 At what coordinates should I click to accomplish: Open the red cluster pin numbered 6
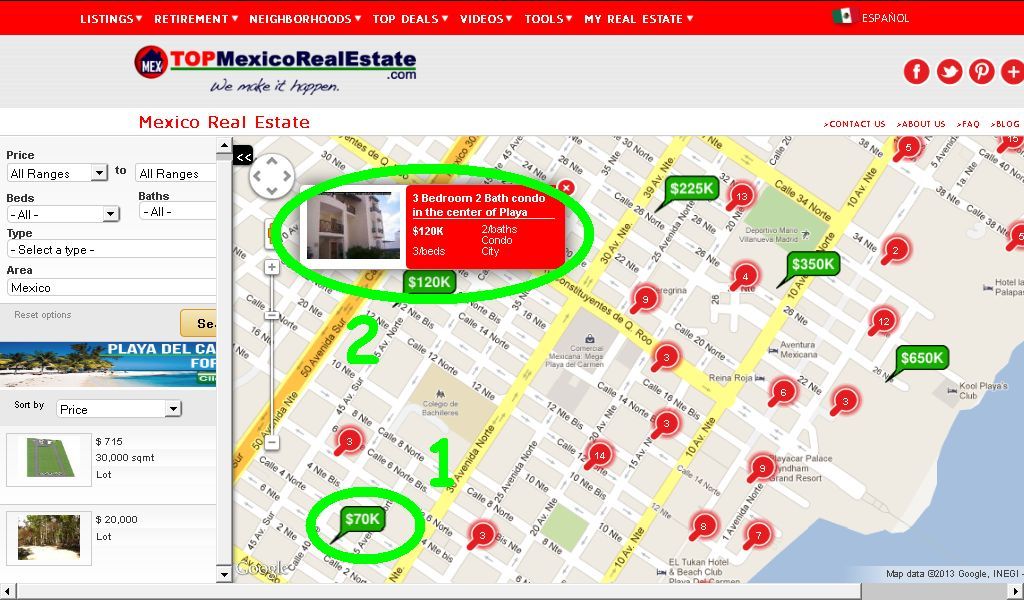tap(783, 392)
